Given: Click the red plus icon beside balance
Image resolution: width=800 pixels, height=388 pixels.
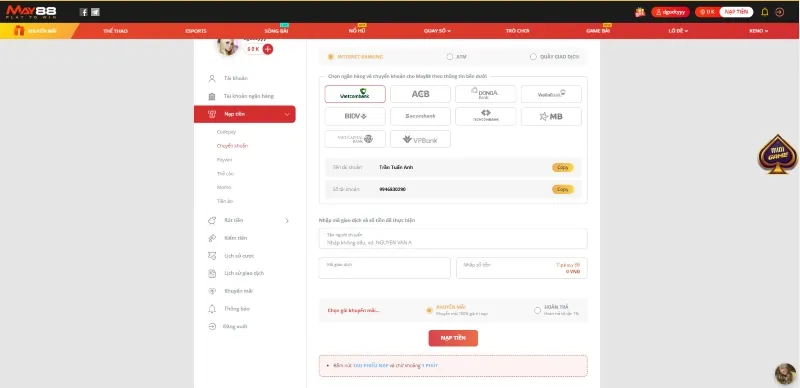Looking at the screenshot, I should [x=268, y=49].
